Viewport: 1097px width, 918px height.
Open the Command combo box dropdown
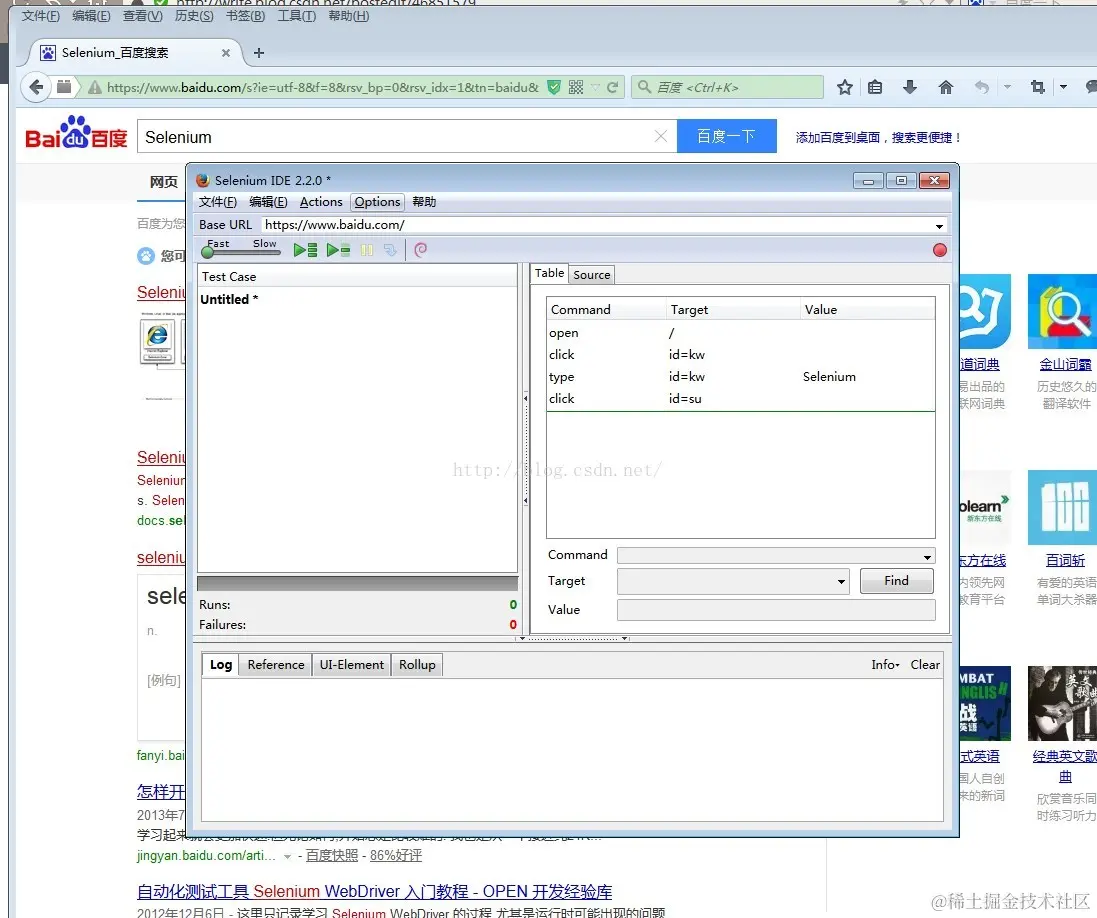(x=927, y=557)
